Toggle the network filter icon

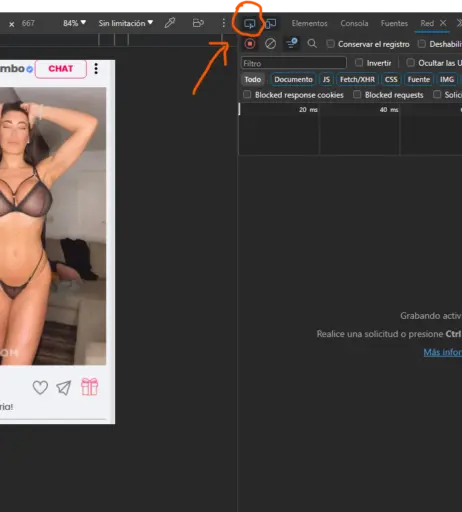(x=292, y=43)
